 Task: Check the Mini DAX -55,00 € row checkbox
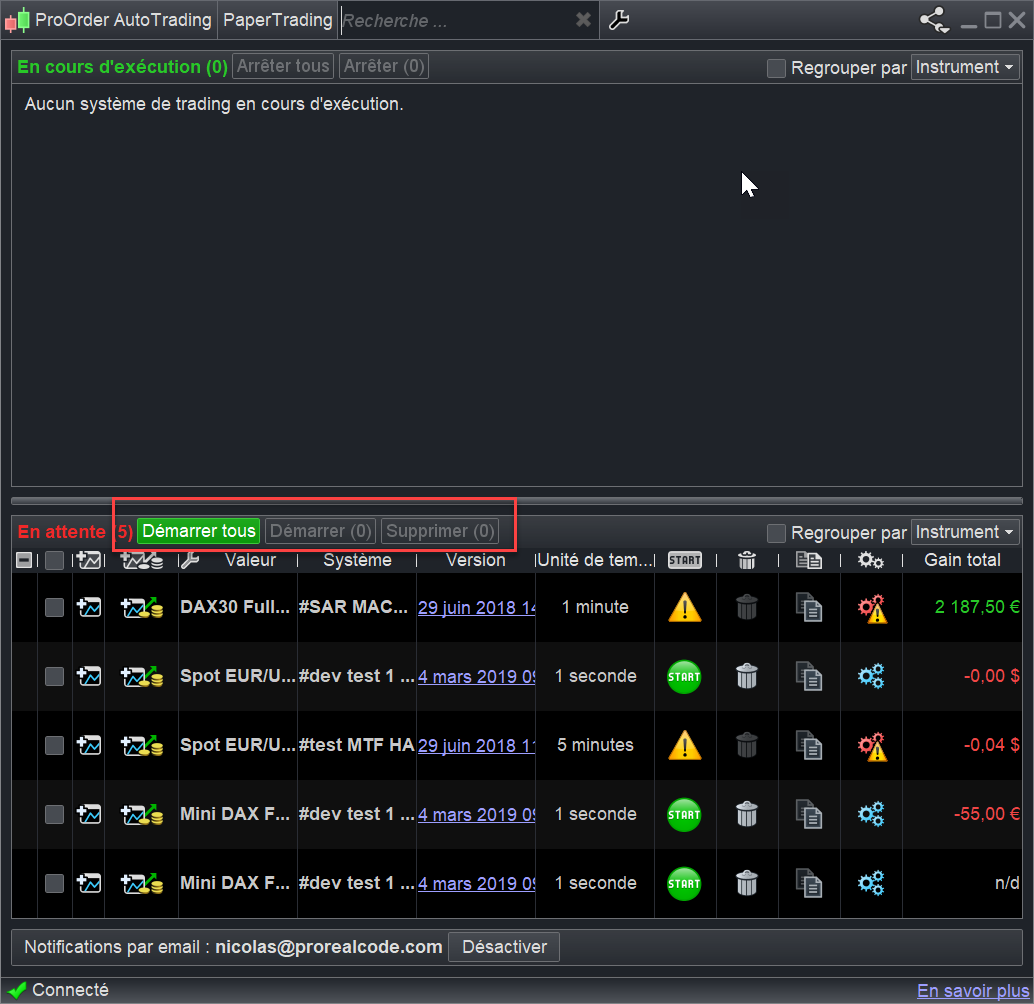(x=54, y=814)
